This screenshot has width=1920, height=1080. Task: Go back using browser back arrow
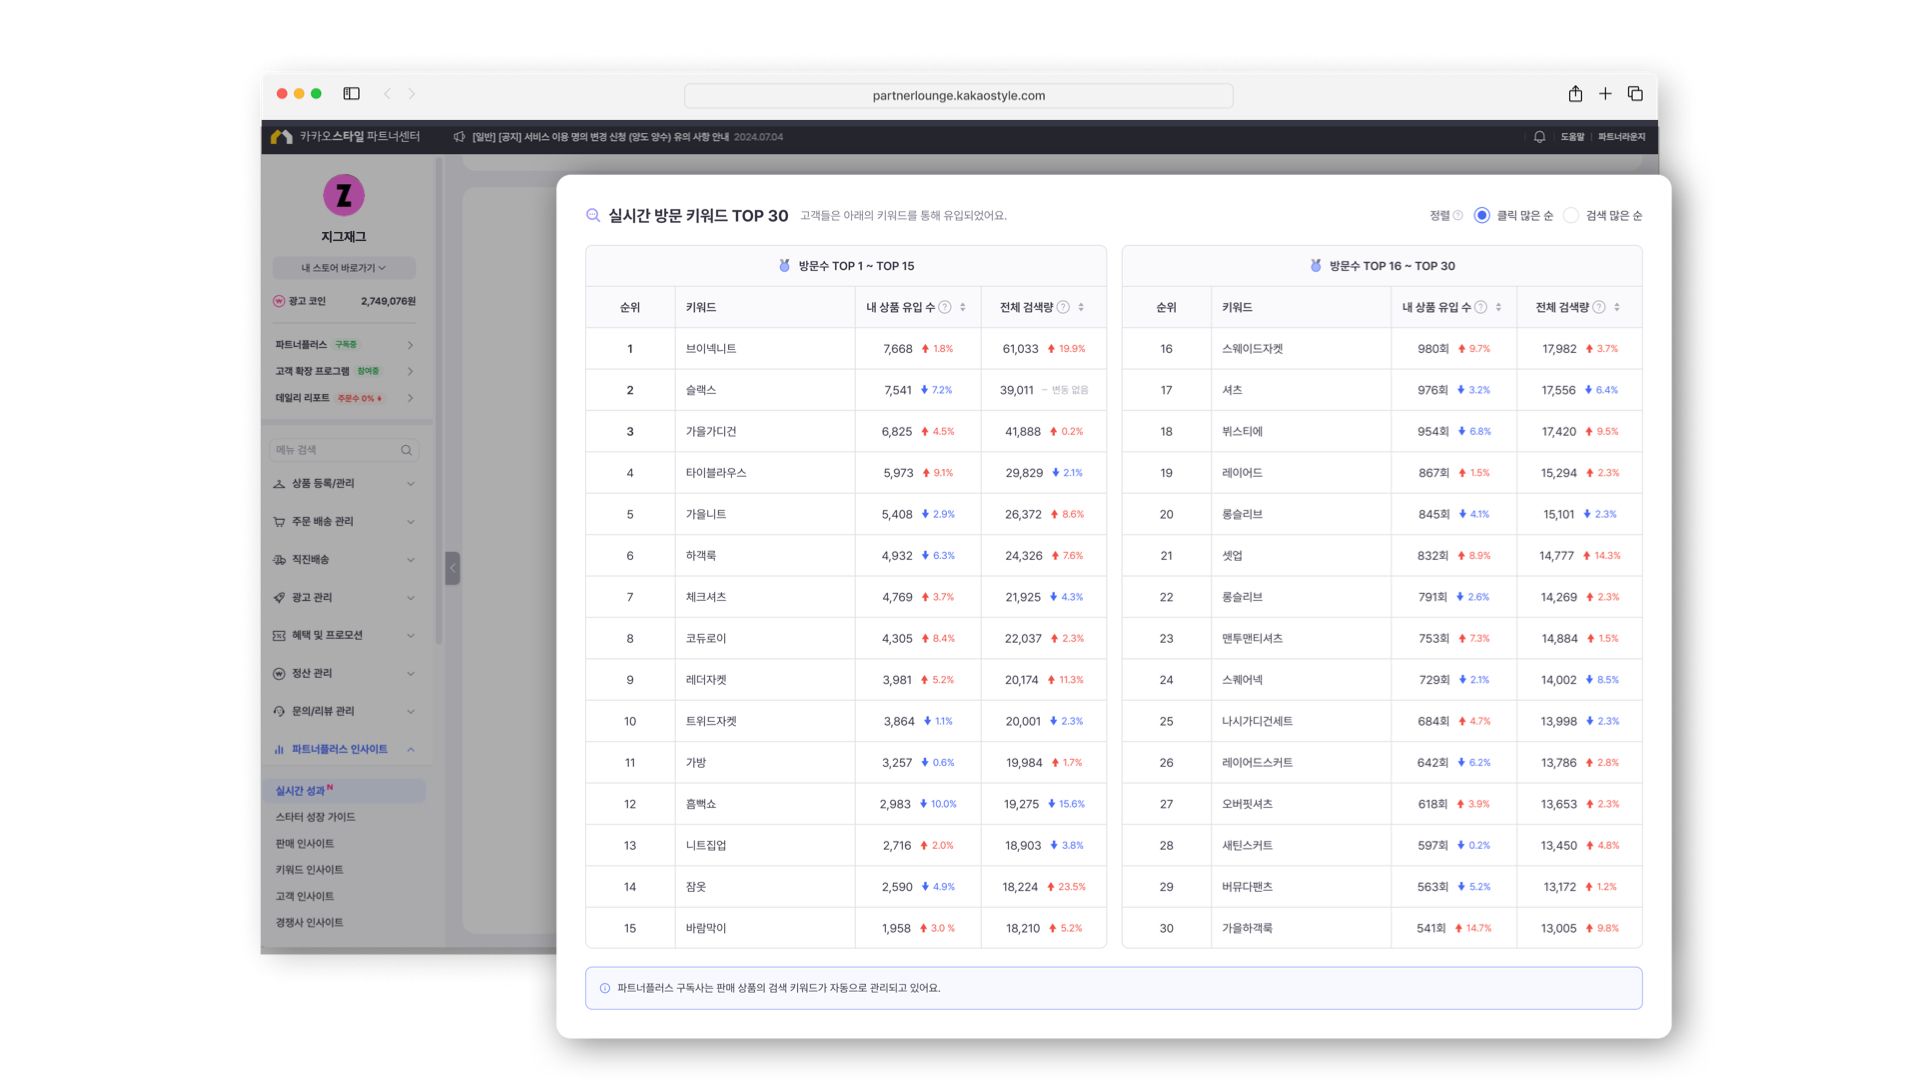pos(387,94)
